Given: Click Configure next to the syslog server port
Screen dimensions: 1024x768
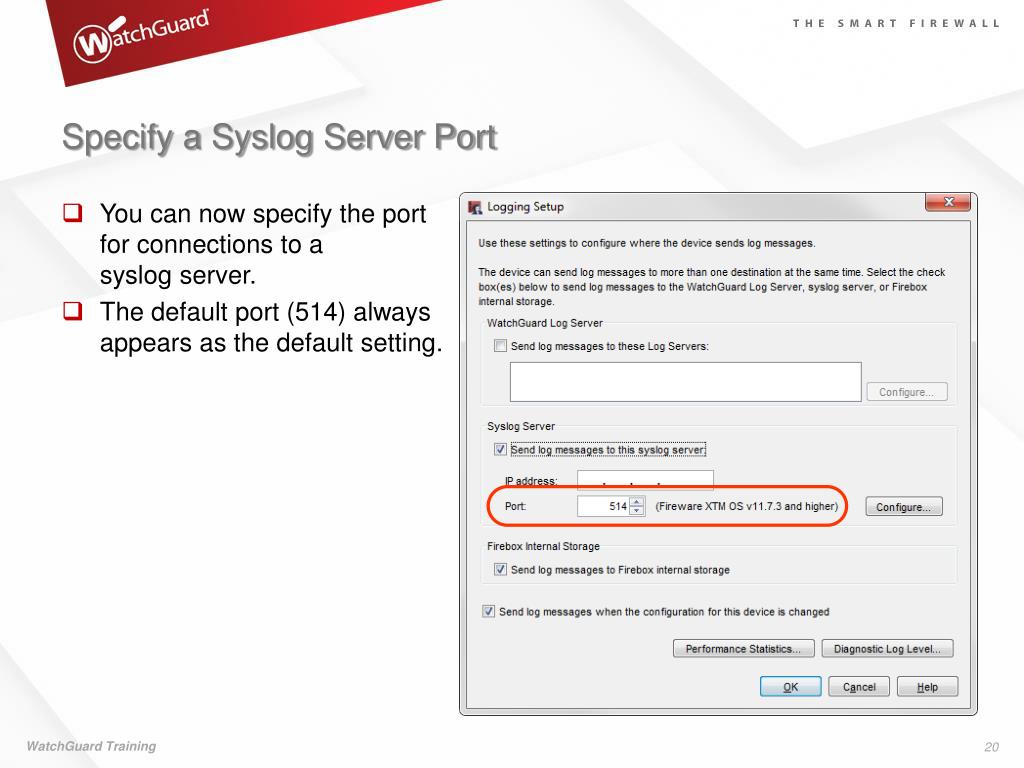Looking at the screenshot, I should click(902, 506).
